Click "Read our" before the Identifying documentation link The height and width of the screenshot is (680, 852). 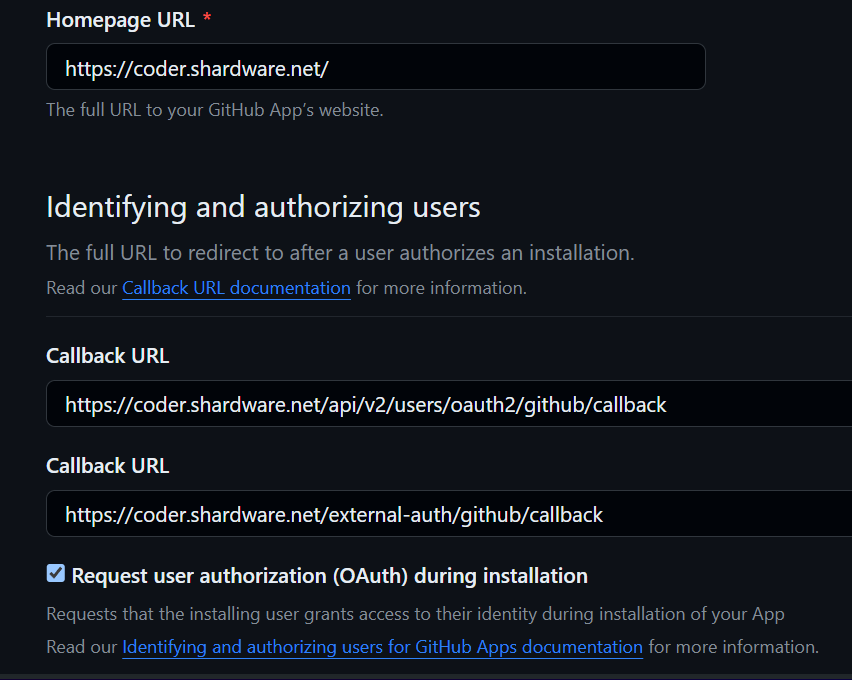pyautogui.click(x=82, y=647)
